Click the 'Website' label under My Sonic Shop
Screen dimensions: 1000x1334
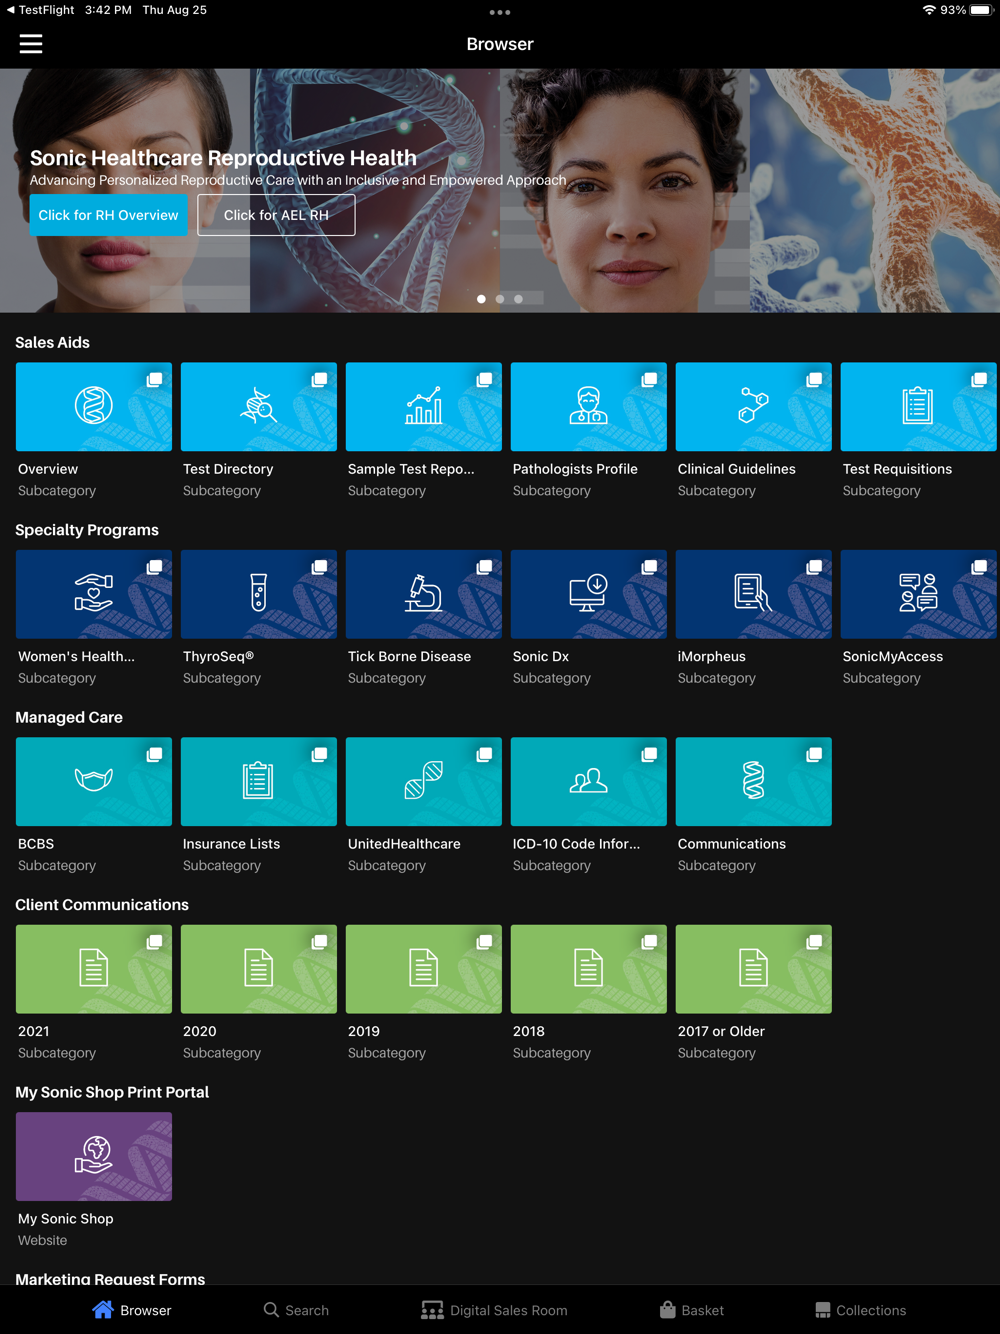[x=43, y=1240]
